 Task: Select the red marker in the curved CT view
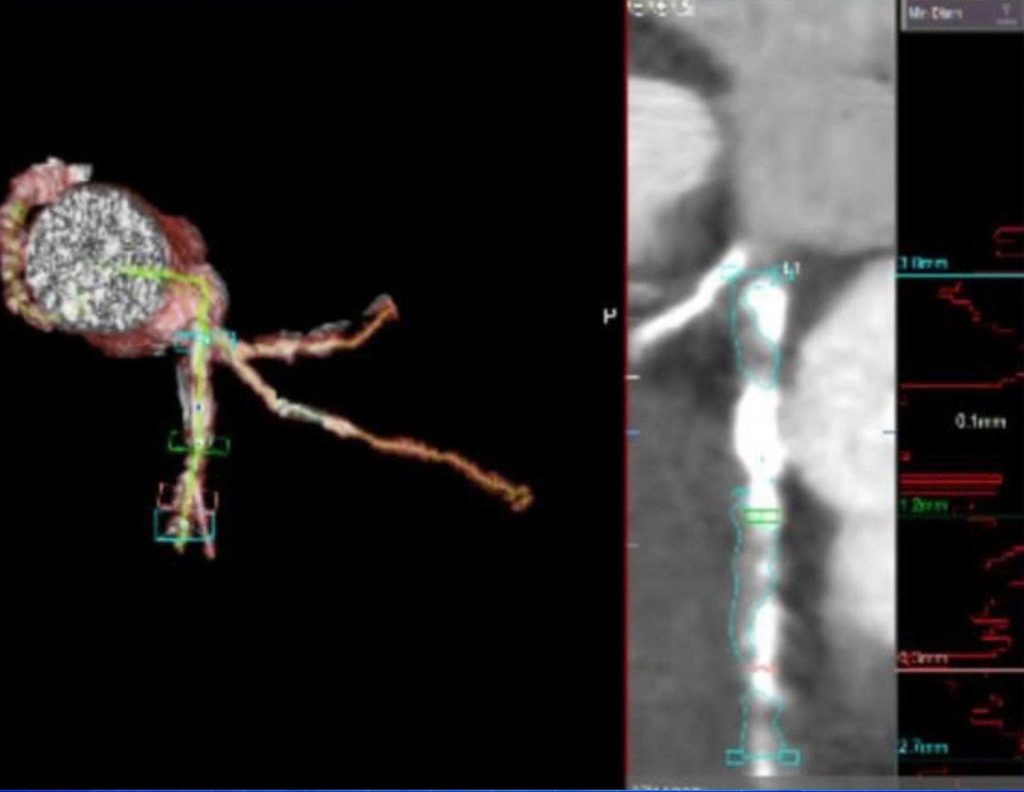click(x=761, y=668)
